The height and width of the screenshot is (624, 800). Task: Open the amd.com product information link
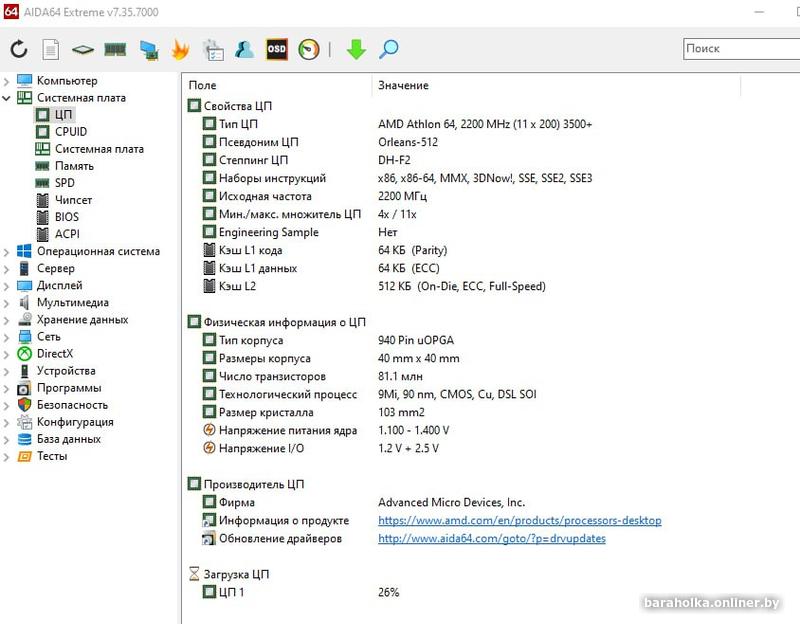coord(519,521)
